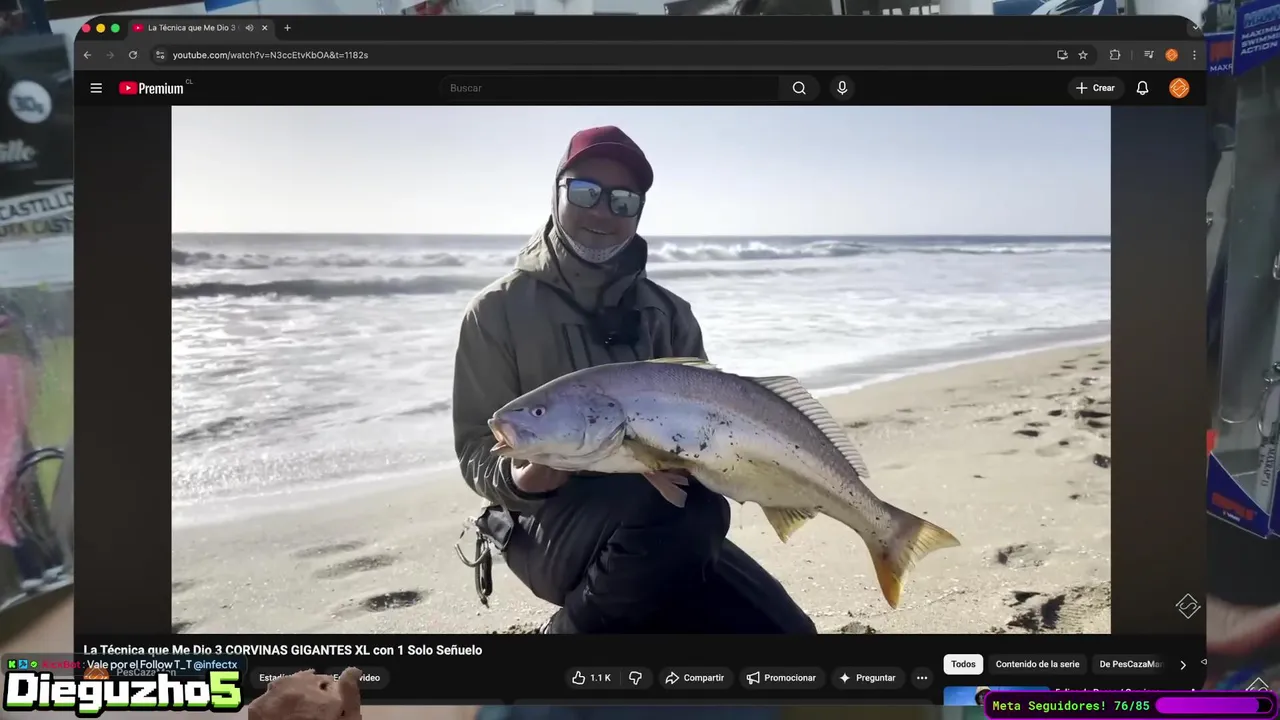The width and height of the screenshot is (1280, 720).
Task: Open YouTube account avatar menu
Action: [1179, 88]
